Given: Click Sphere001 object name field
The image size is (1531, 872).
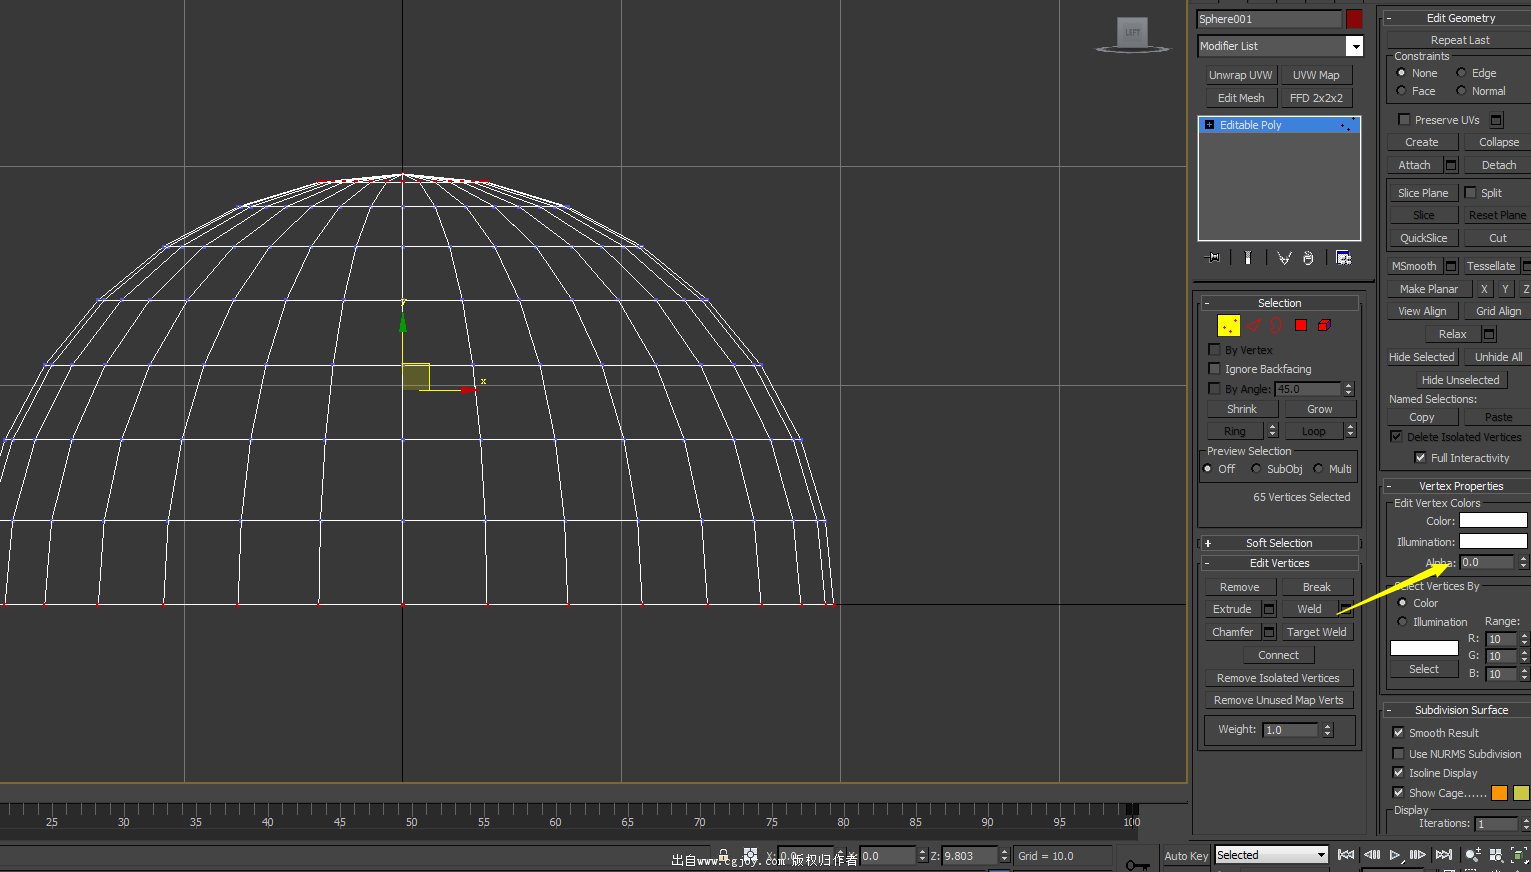Looking at the screenshot, I should pos(1269,19).
